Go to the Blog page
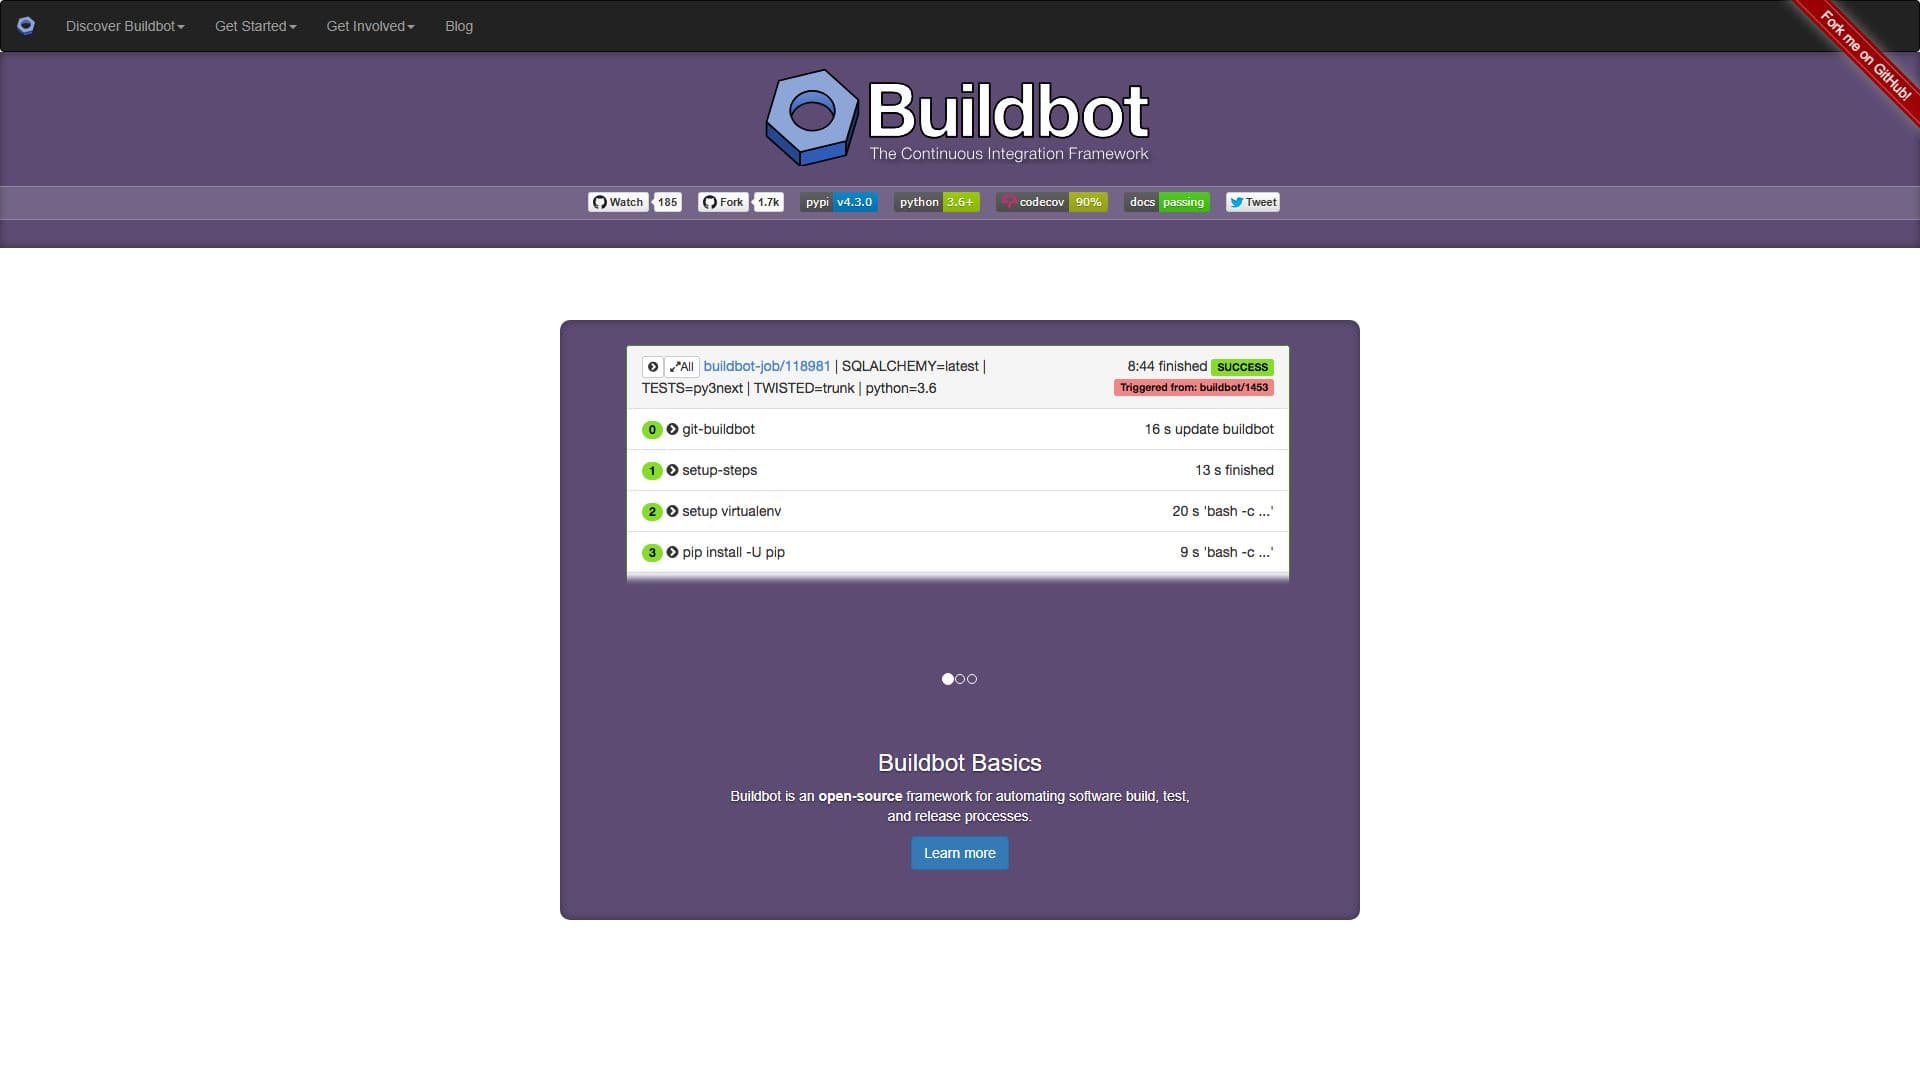The image size is (1920, 1080). coord(459,26)
